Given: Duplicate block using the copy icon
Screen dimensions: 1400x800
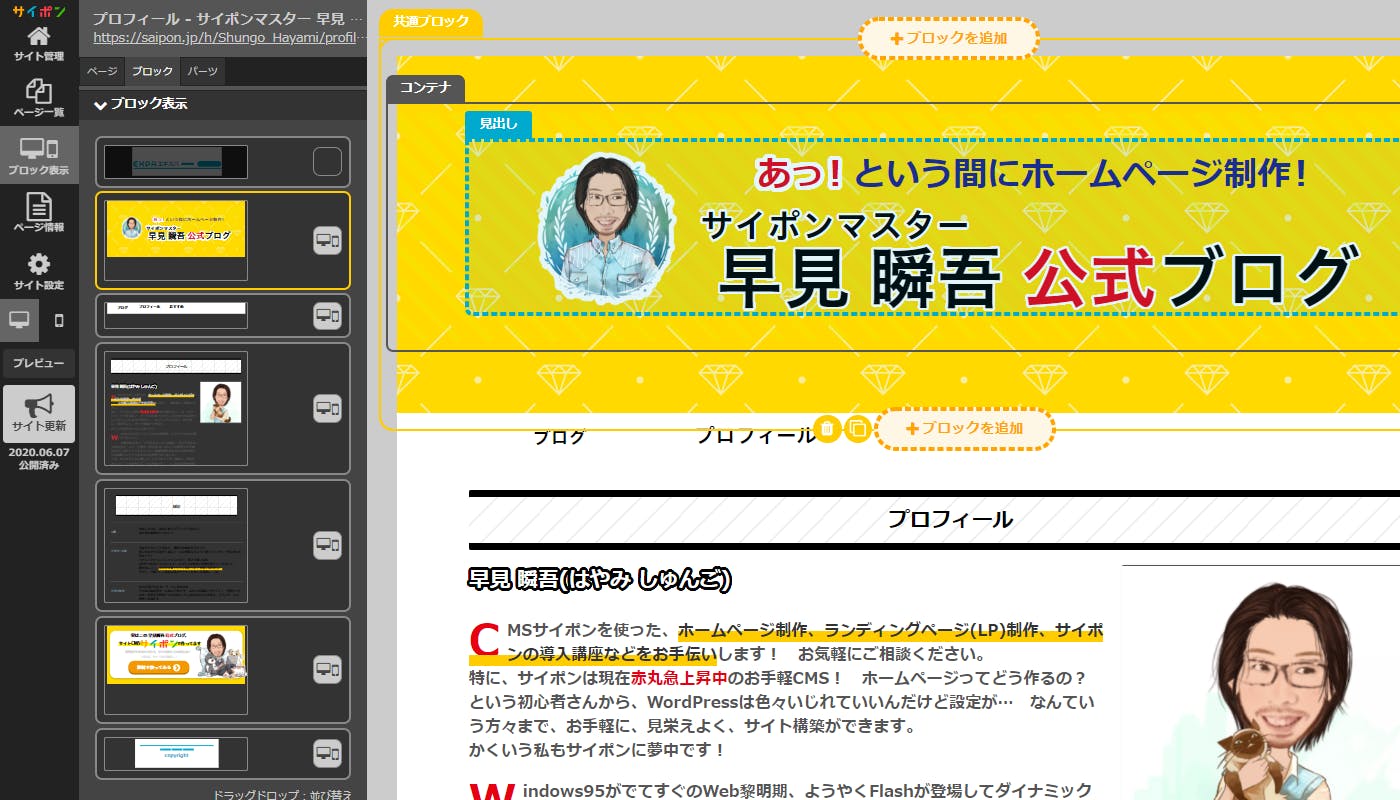Looking at the screenshot, I should point(857,429).
